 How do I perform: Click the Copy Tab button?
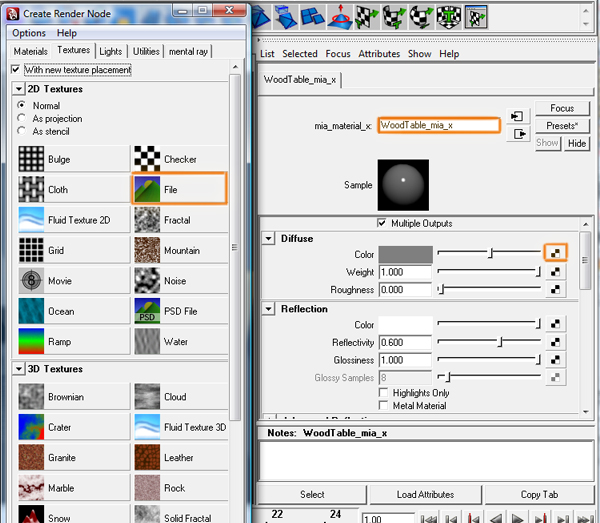pyautogui.click(x=539, y=494)
